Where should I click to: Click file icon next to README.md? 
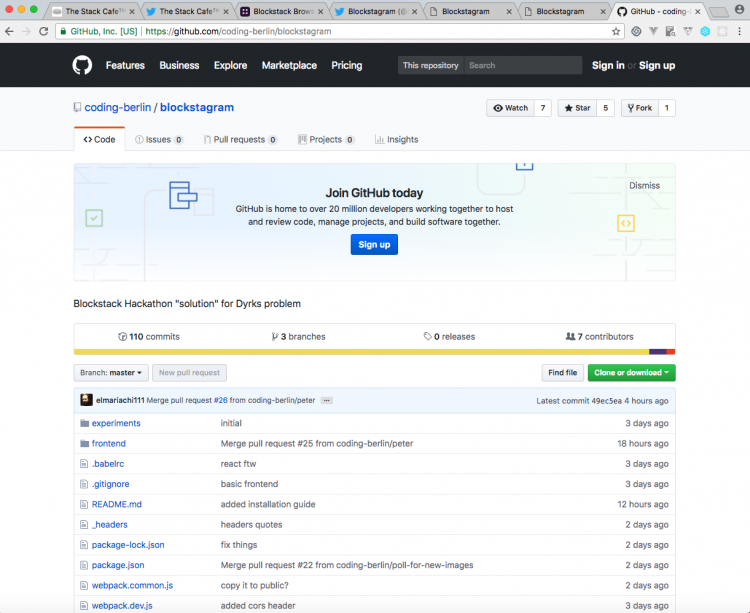(84, 504)
